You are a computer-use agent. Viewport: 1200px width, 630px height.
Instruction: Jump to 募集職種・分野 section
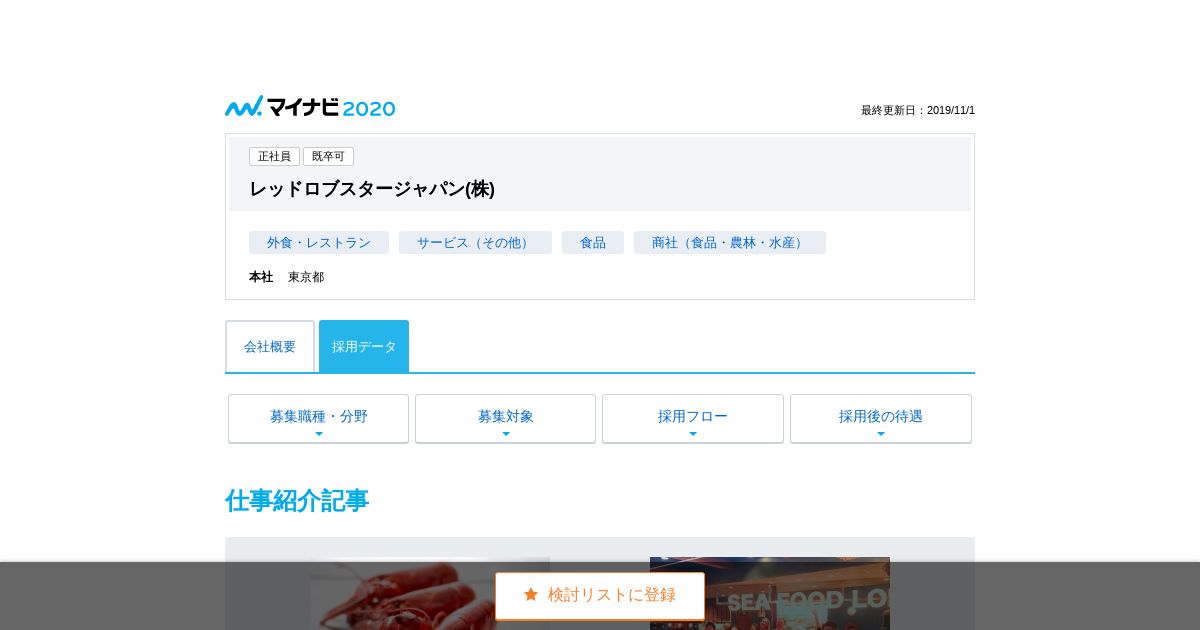click(x=318, y=418)
